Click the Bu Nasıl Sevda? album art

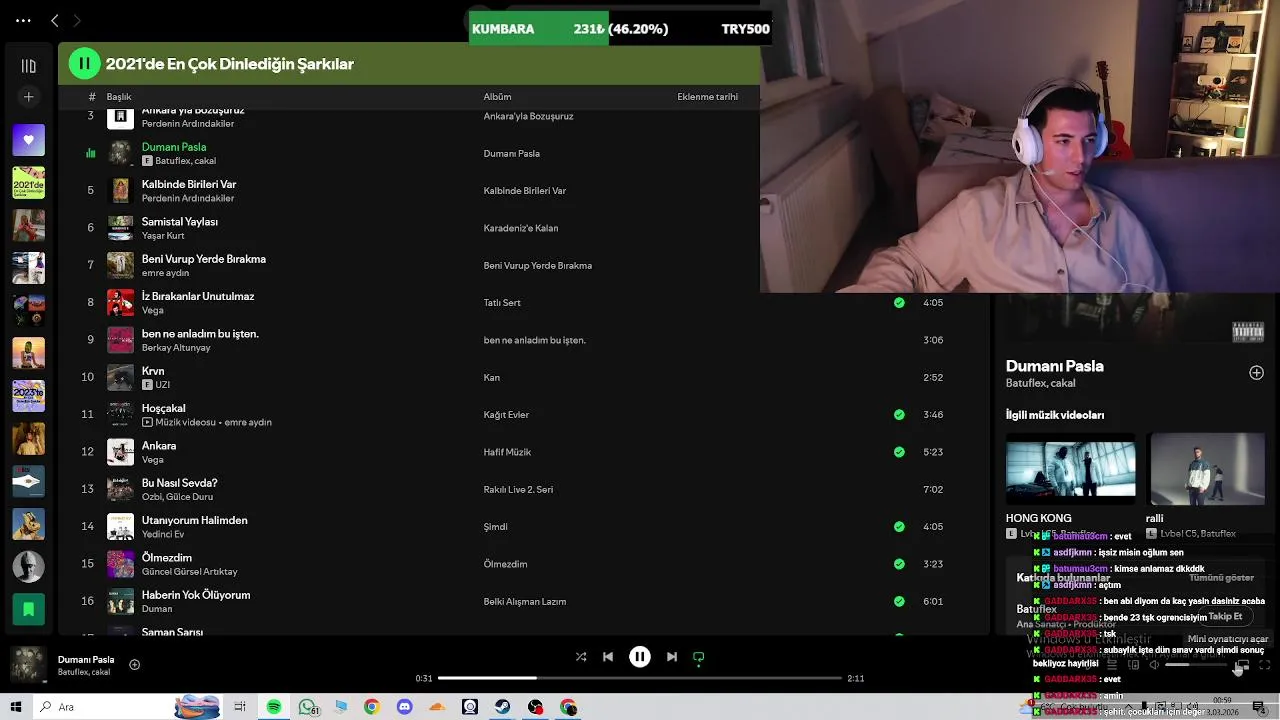[120, 489]
